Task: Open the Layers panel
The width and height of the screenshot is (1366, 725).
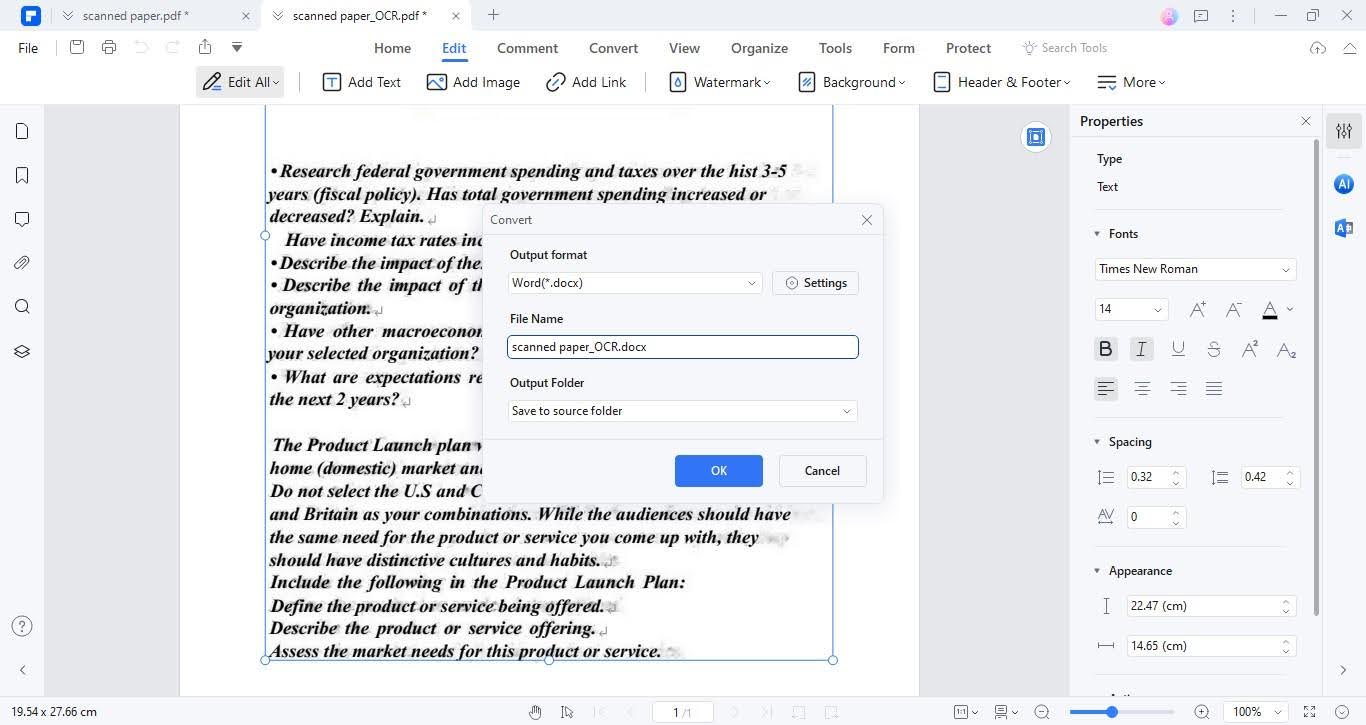Action: tap(22, 351)
